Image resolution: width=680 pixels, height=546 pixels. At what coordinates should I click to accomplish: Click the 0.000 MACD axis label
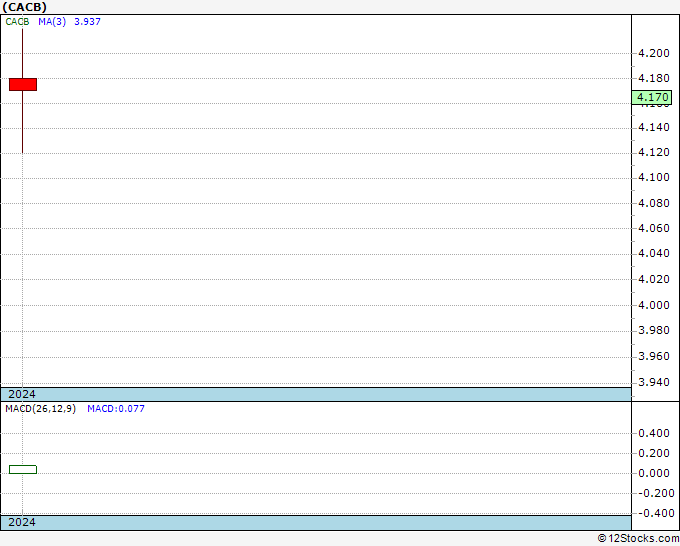(x=654, y=473)
